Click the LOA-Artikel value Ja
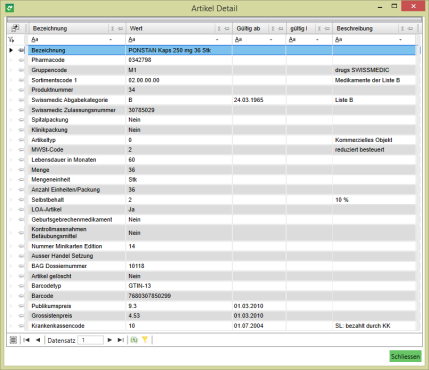 coord(131,210)
